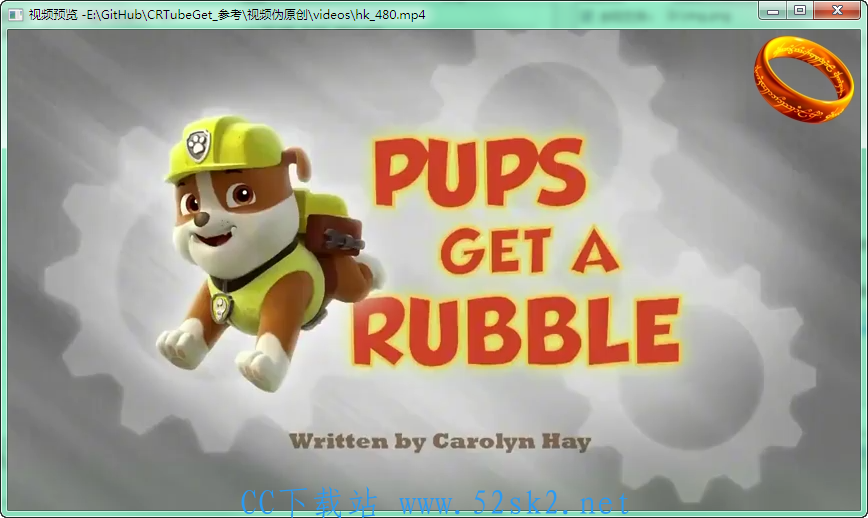
Task: Click the red PUPS title word
Action: click(480, 172)
